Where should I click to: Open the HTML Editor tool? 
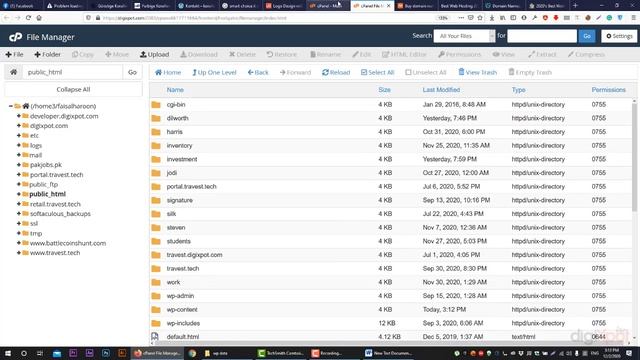[x=404, y=54]
